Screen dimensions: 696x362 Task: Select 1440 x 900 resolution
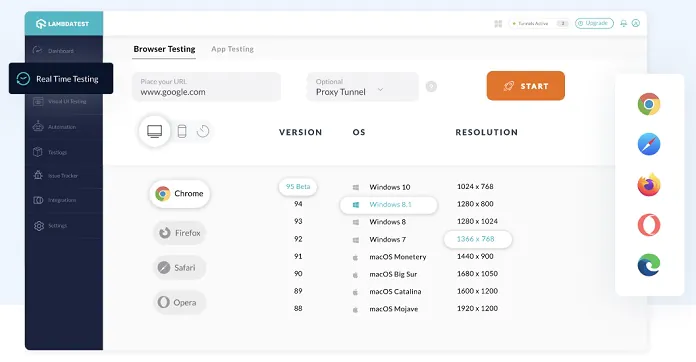(x=475, y=256)
